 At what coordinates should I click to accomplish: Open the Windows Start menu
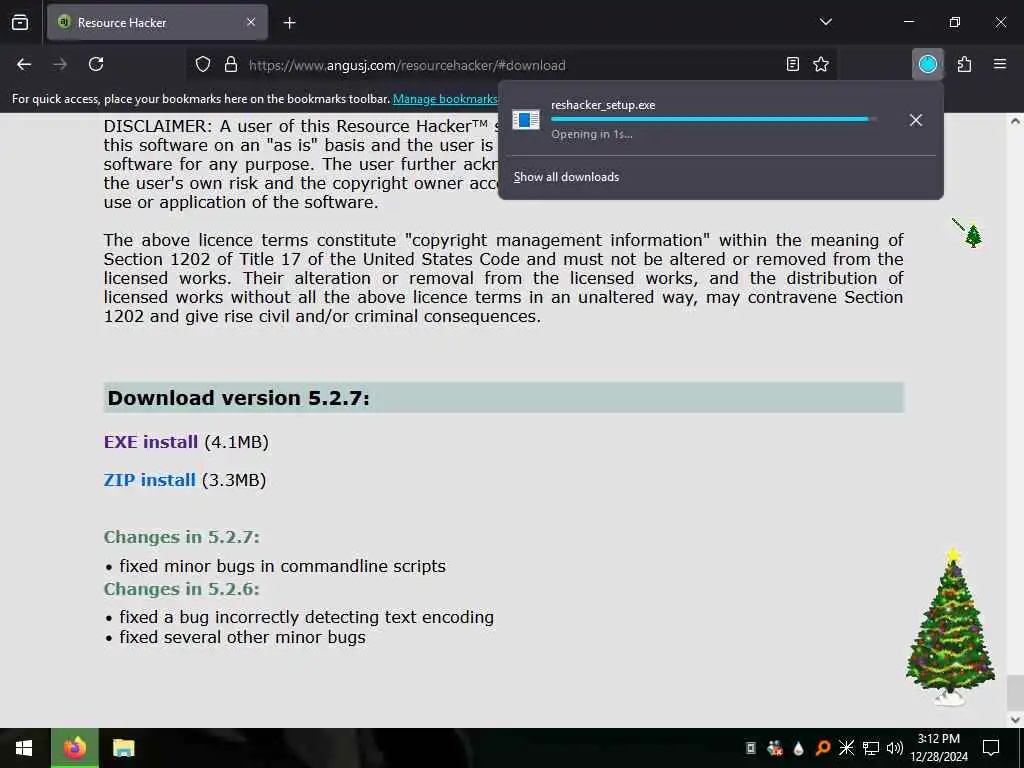[24, 748]
